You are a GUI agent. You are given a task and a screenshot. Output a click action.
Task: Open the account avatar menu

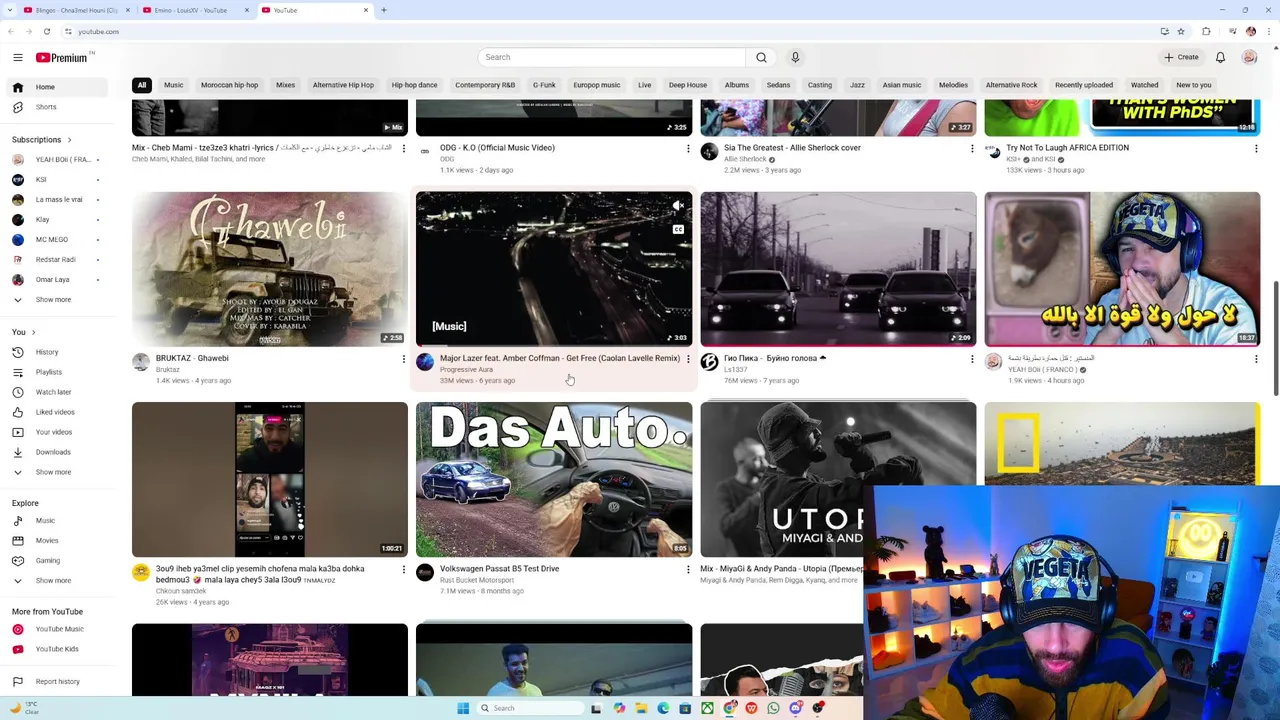1249,57
